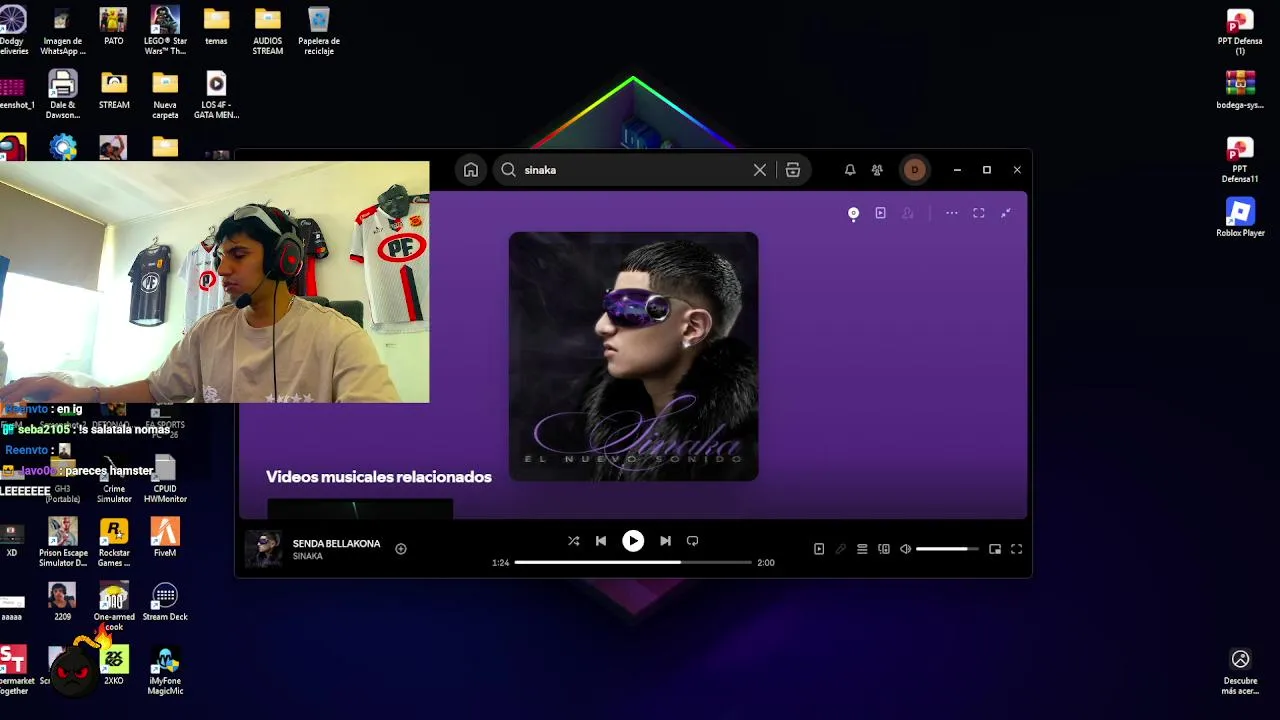
Task: Open the Papelera de reciclaje icon
Action: tap(319, 30)
